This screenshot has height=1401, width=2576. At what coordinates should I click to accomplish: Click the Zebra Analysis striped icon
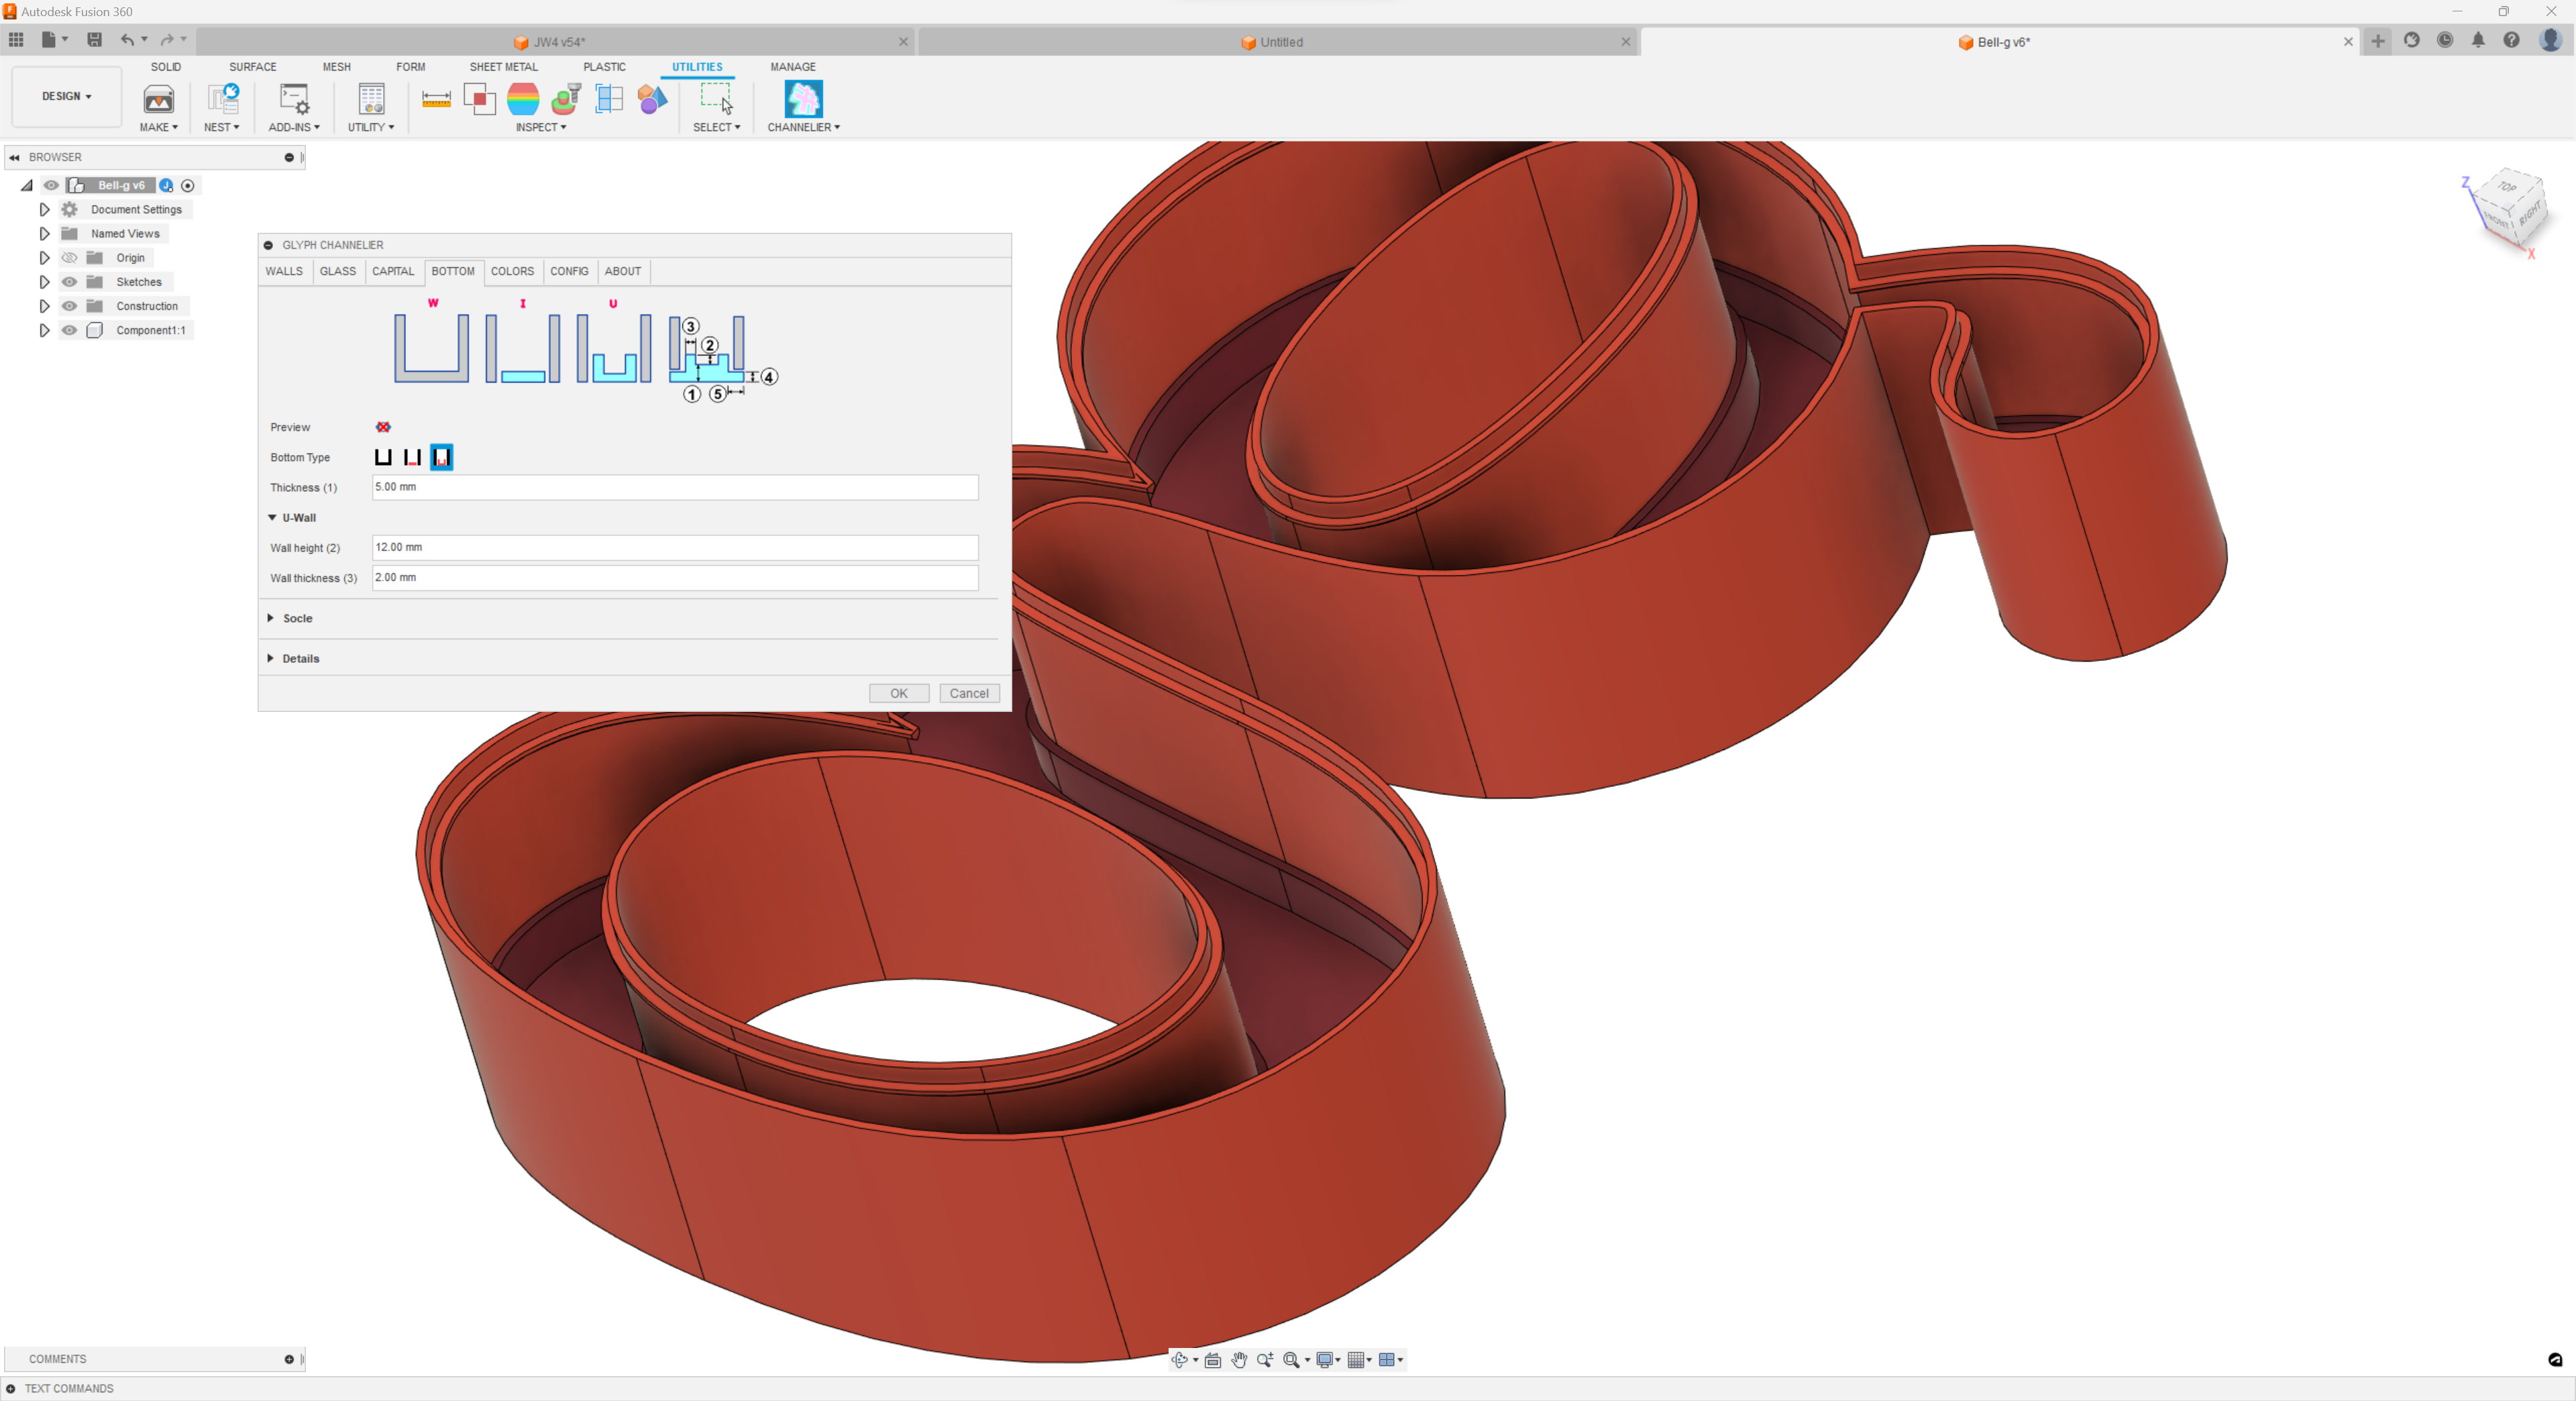[523, 99]
